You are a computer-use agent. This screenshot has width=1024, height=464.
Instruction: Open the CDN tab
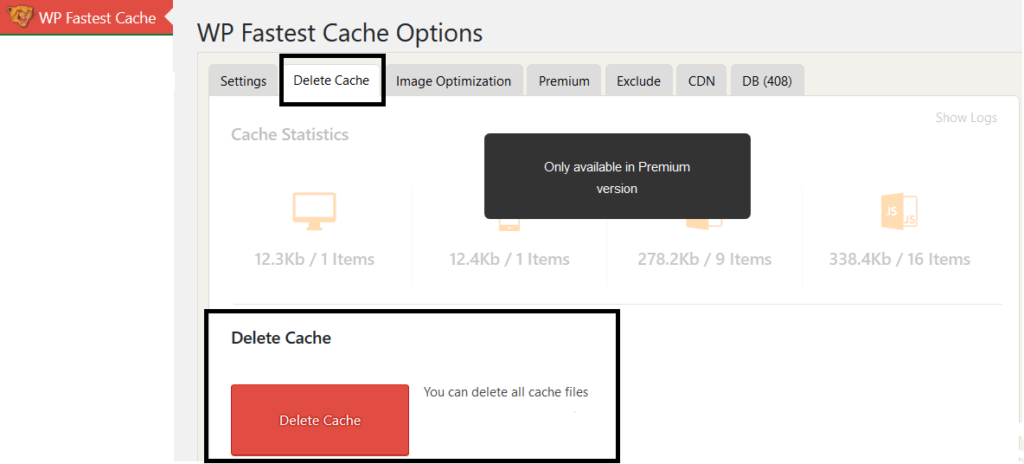pyautogui.click(x=701, y=82)
